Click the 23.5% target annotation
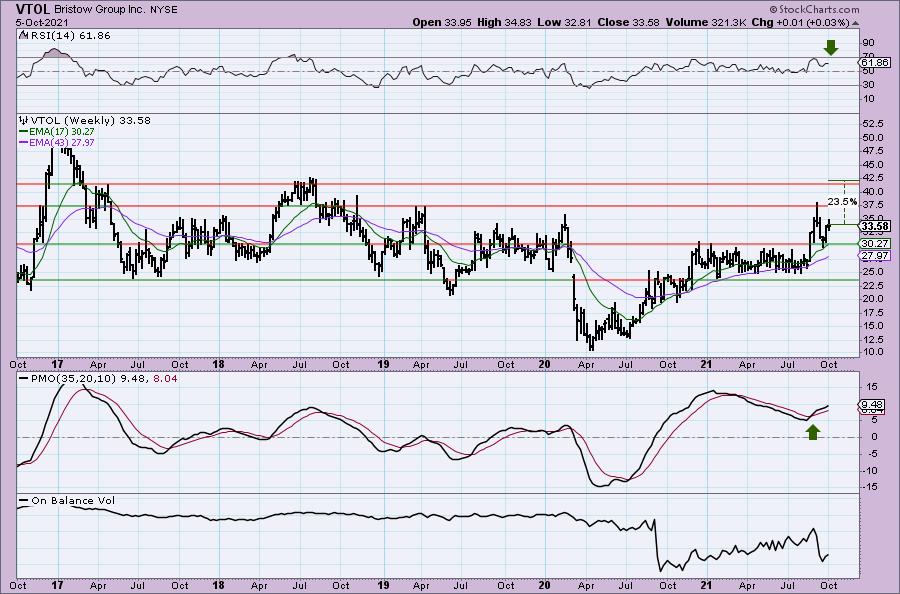Screen dimensions: 900x594 (843, 201)
